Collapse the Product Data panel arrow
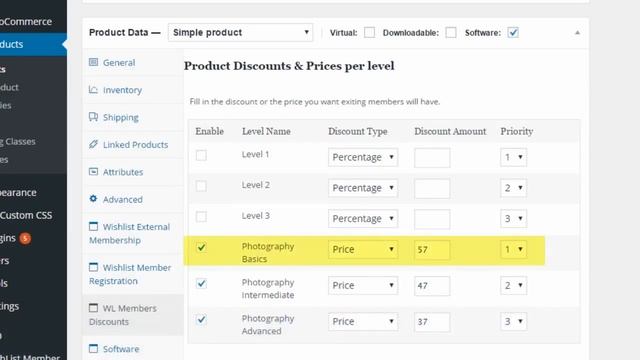The height and width of the screenshot is (360, 640). [577, 33]
